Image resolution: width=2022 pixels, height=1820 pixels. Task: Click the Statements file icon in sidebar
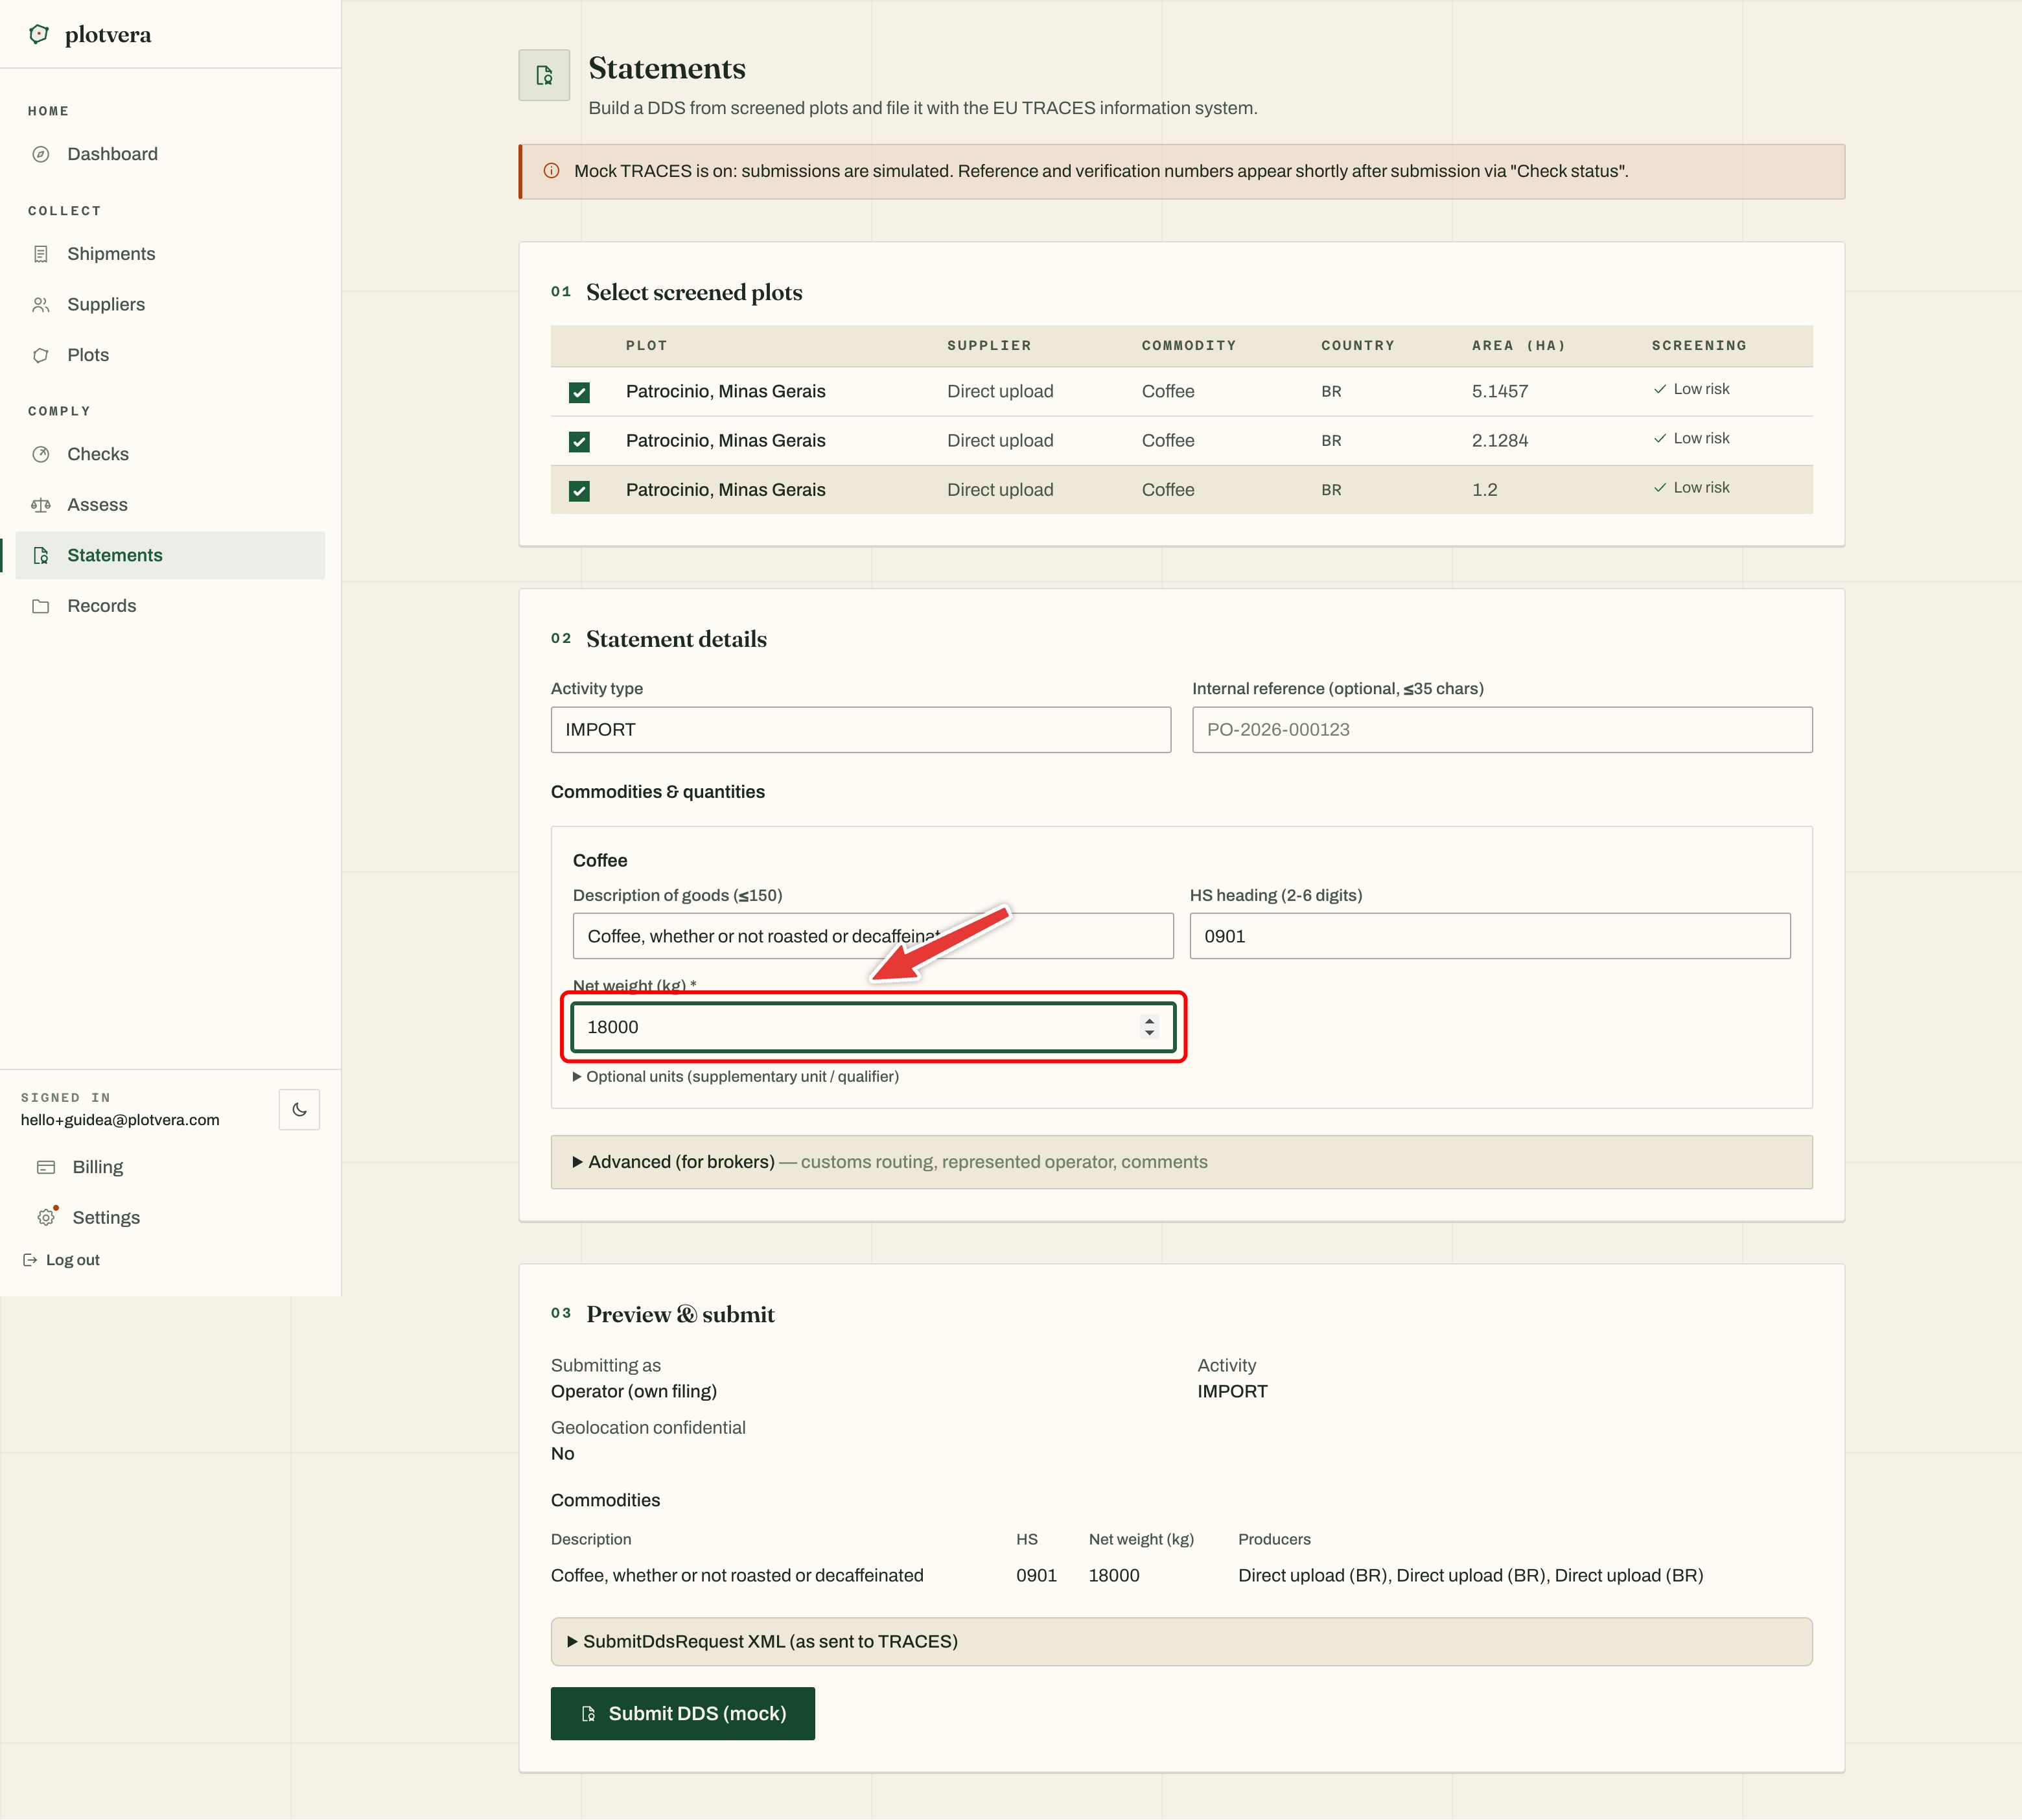(41, 555)
